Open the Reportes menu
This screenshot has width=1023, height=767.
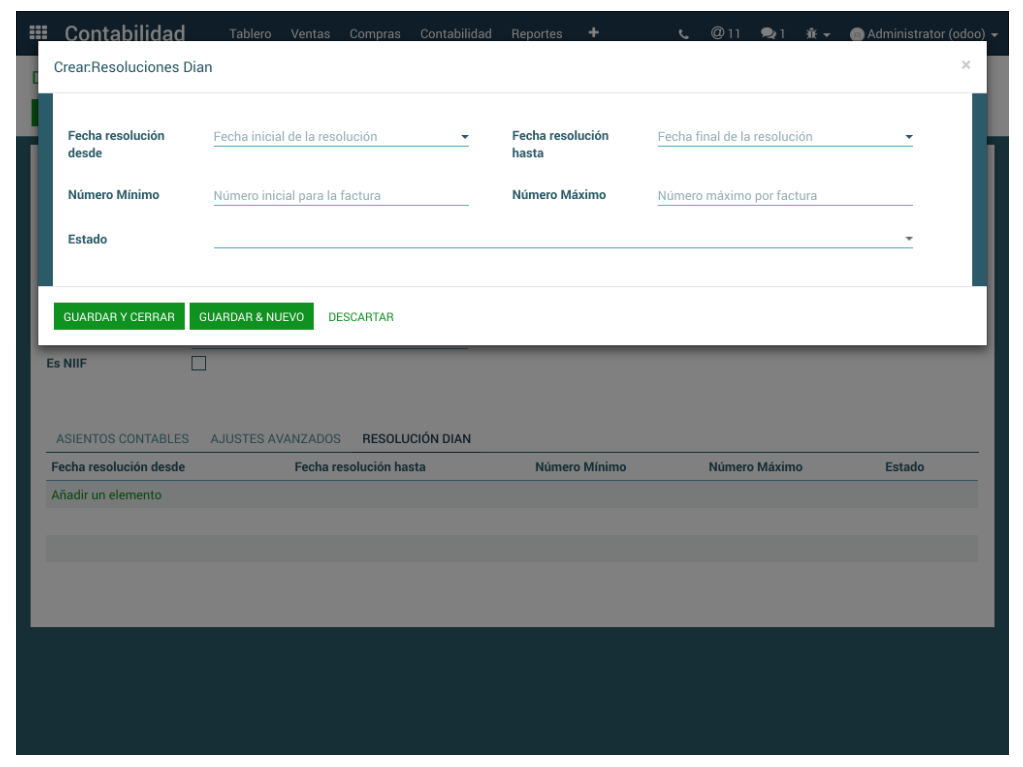click(536, 34)
